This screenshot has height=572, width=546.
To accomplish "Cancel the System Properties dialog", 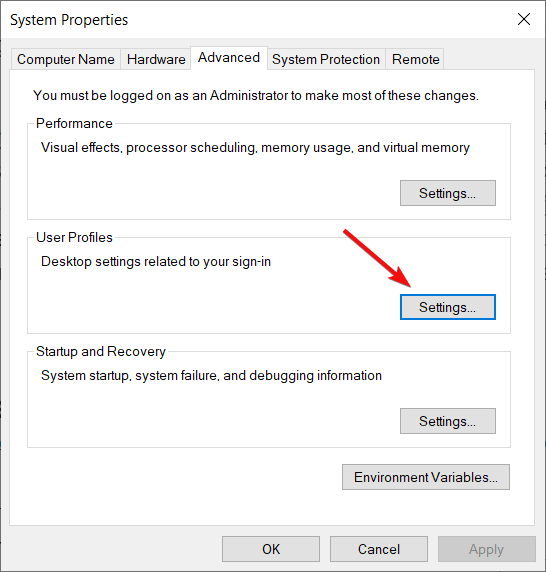I will 379,549.
